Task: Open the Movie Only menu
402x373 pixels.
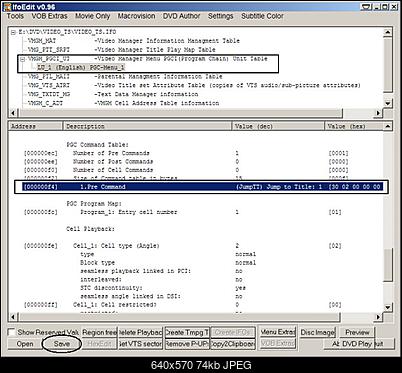Action: (92, 16)
